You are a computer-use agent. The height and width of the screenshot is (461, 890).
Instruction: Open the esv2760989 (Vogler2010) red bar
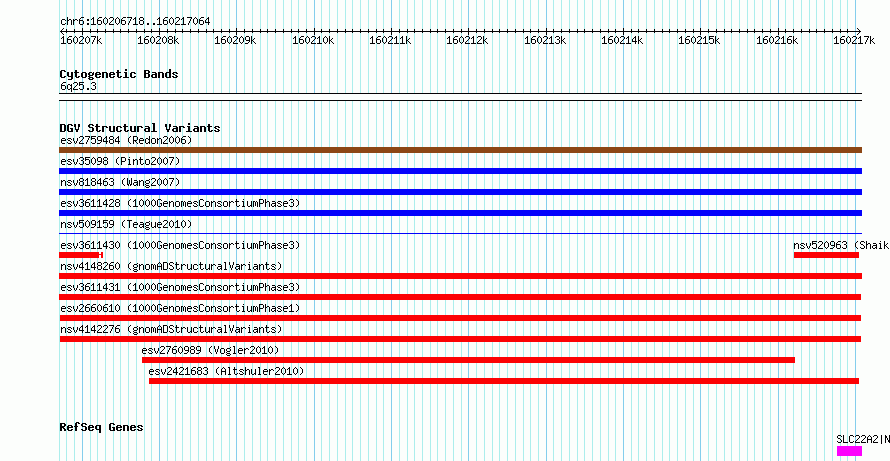tap(468, 360)
